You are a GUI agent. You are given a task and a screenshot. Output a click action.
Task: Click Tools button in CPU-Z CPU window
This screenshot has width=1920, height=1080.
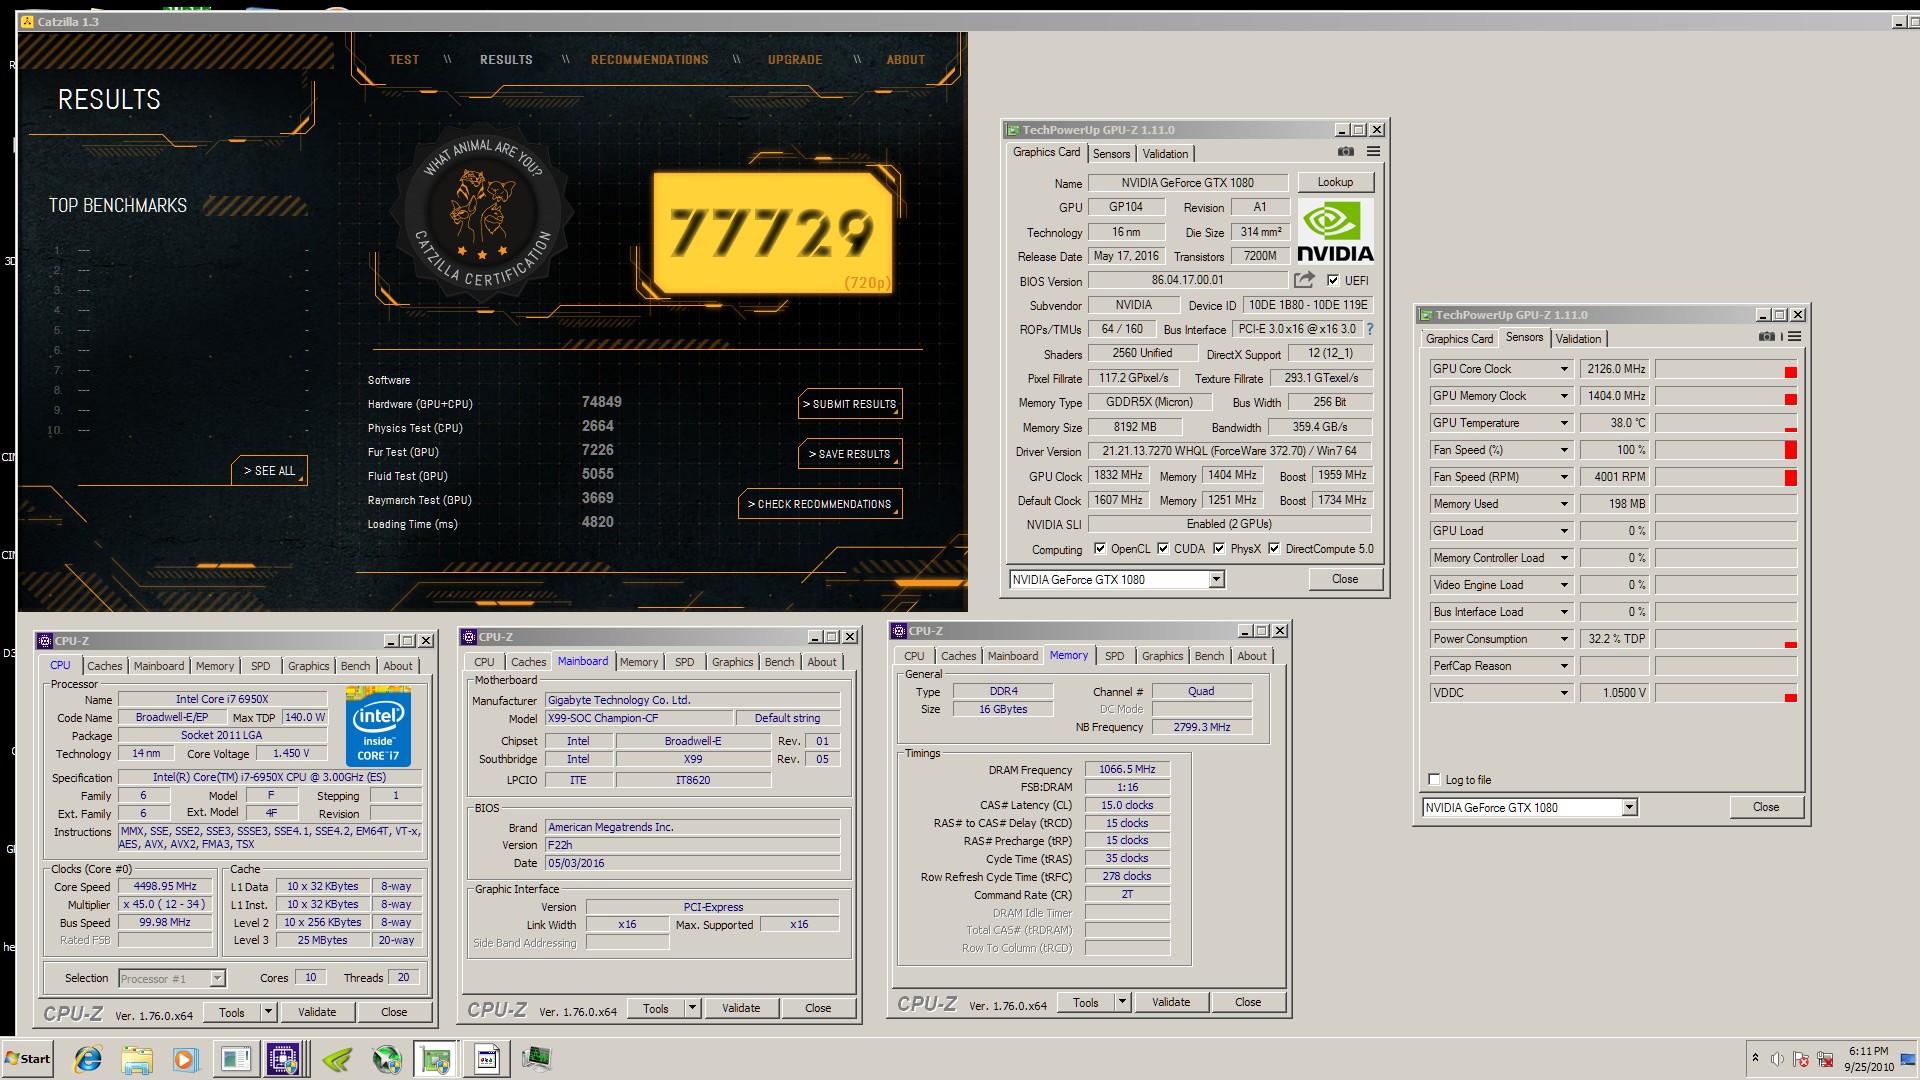click(x=231, y=1012)
